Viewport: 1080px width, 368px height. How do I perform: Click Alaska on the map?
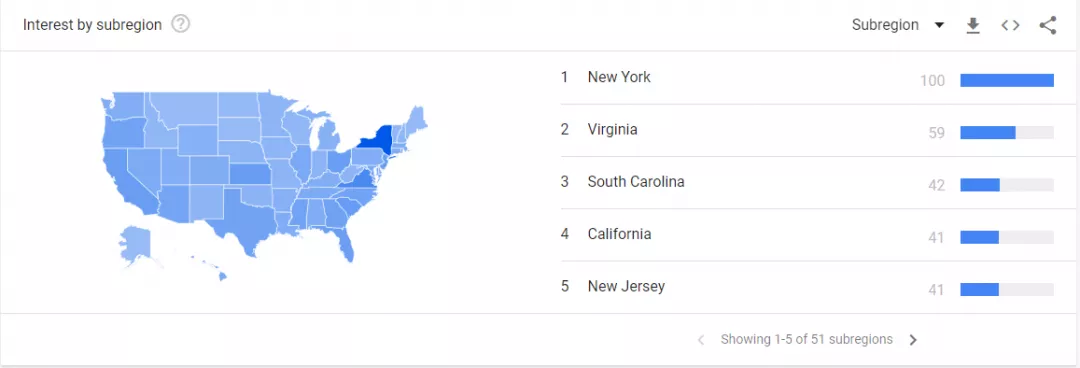[x=132, y=243]
